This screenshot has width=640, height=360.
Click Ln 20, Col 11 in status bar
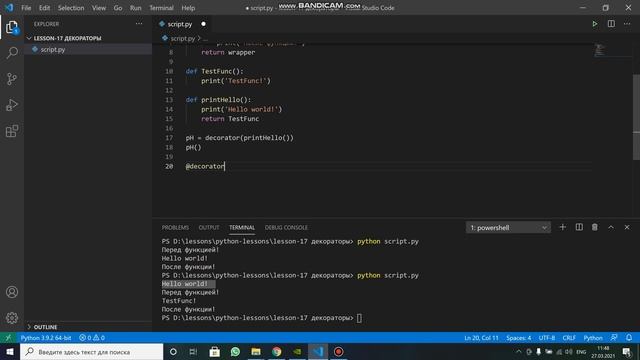(x=481, y=338)
